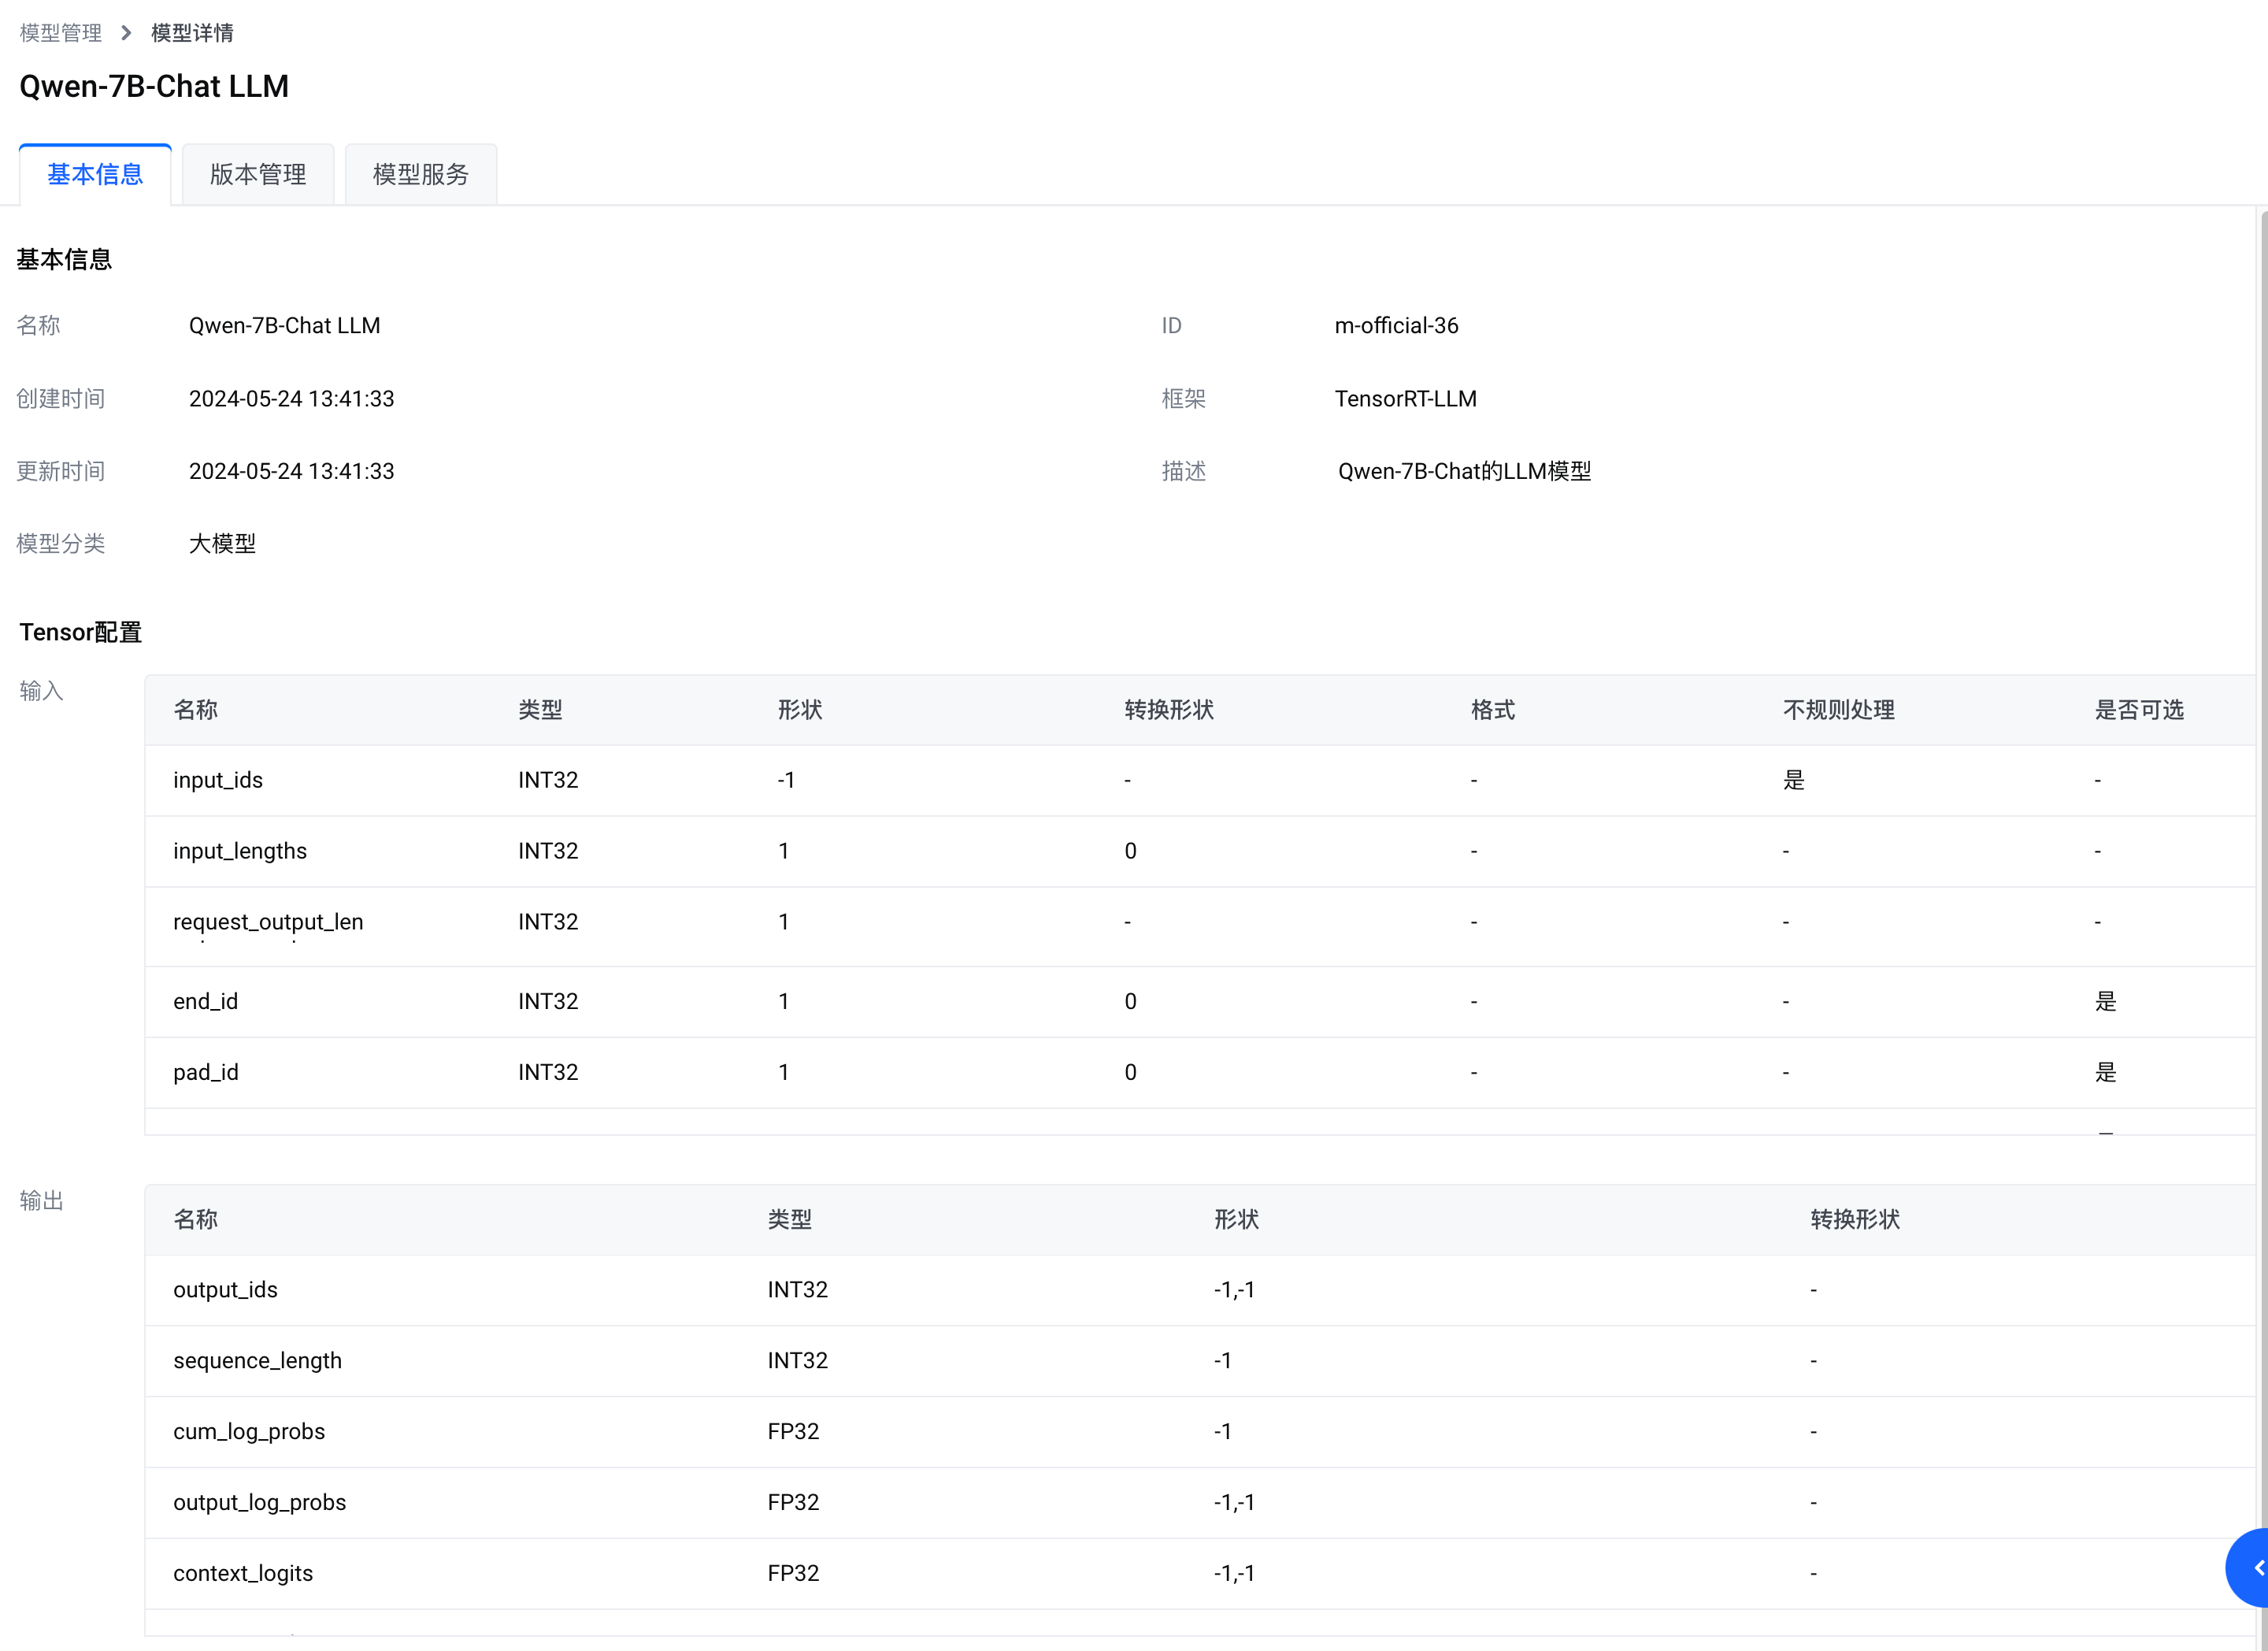Click INT32 type in sequence_length row

[797, 1361]
